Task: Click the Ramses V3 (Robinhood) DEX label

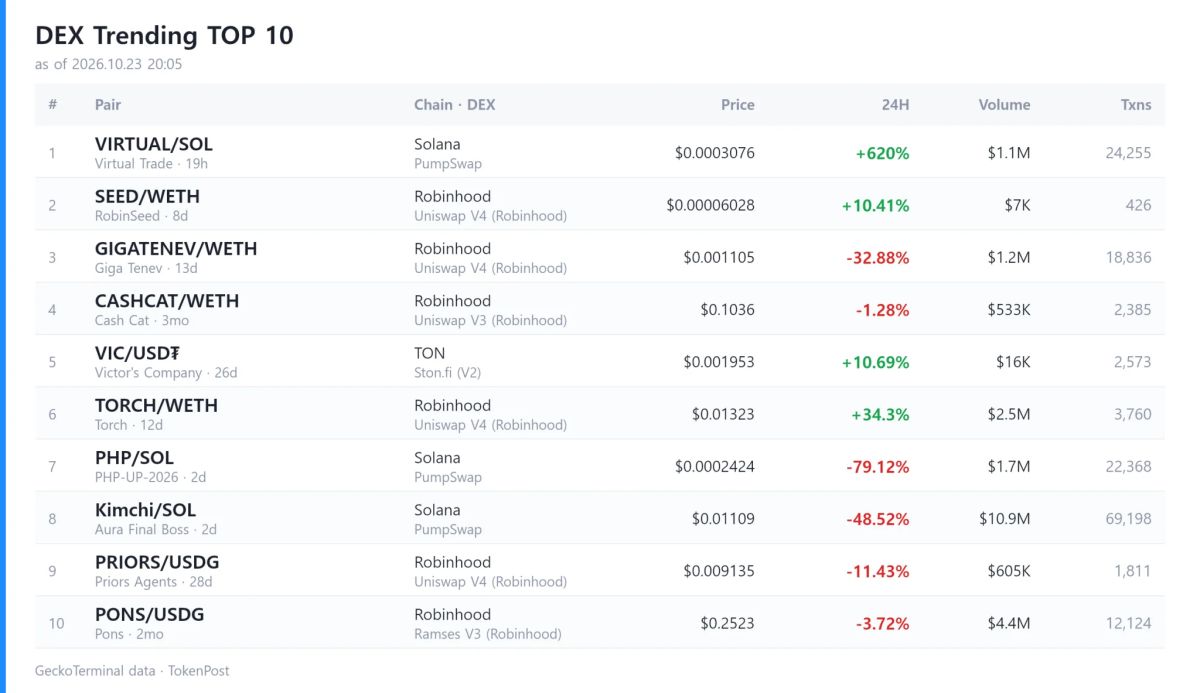Action: [488, 634]
